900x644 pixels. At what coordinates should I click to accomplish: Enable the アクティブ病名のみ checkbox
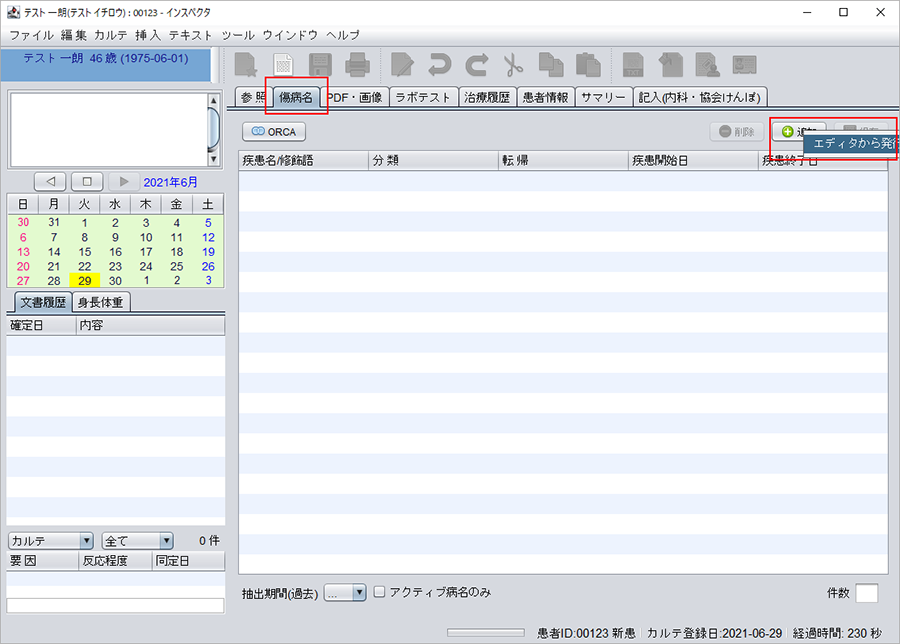point(379,592)
